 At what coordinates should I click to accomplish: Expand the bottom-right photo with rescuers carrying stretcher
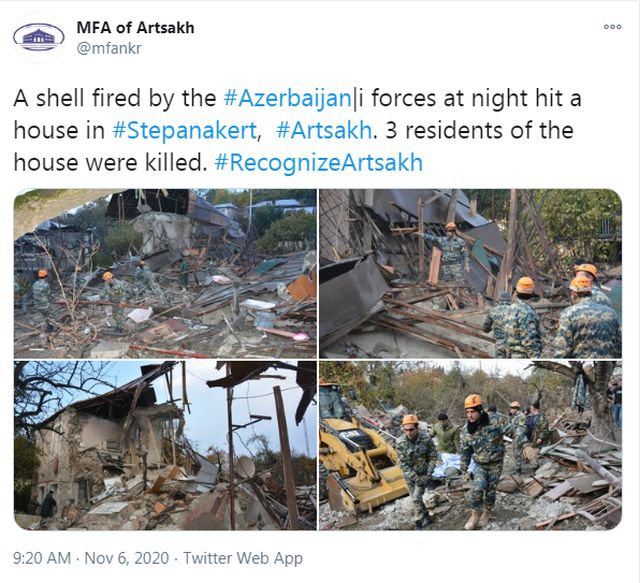470,445
